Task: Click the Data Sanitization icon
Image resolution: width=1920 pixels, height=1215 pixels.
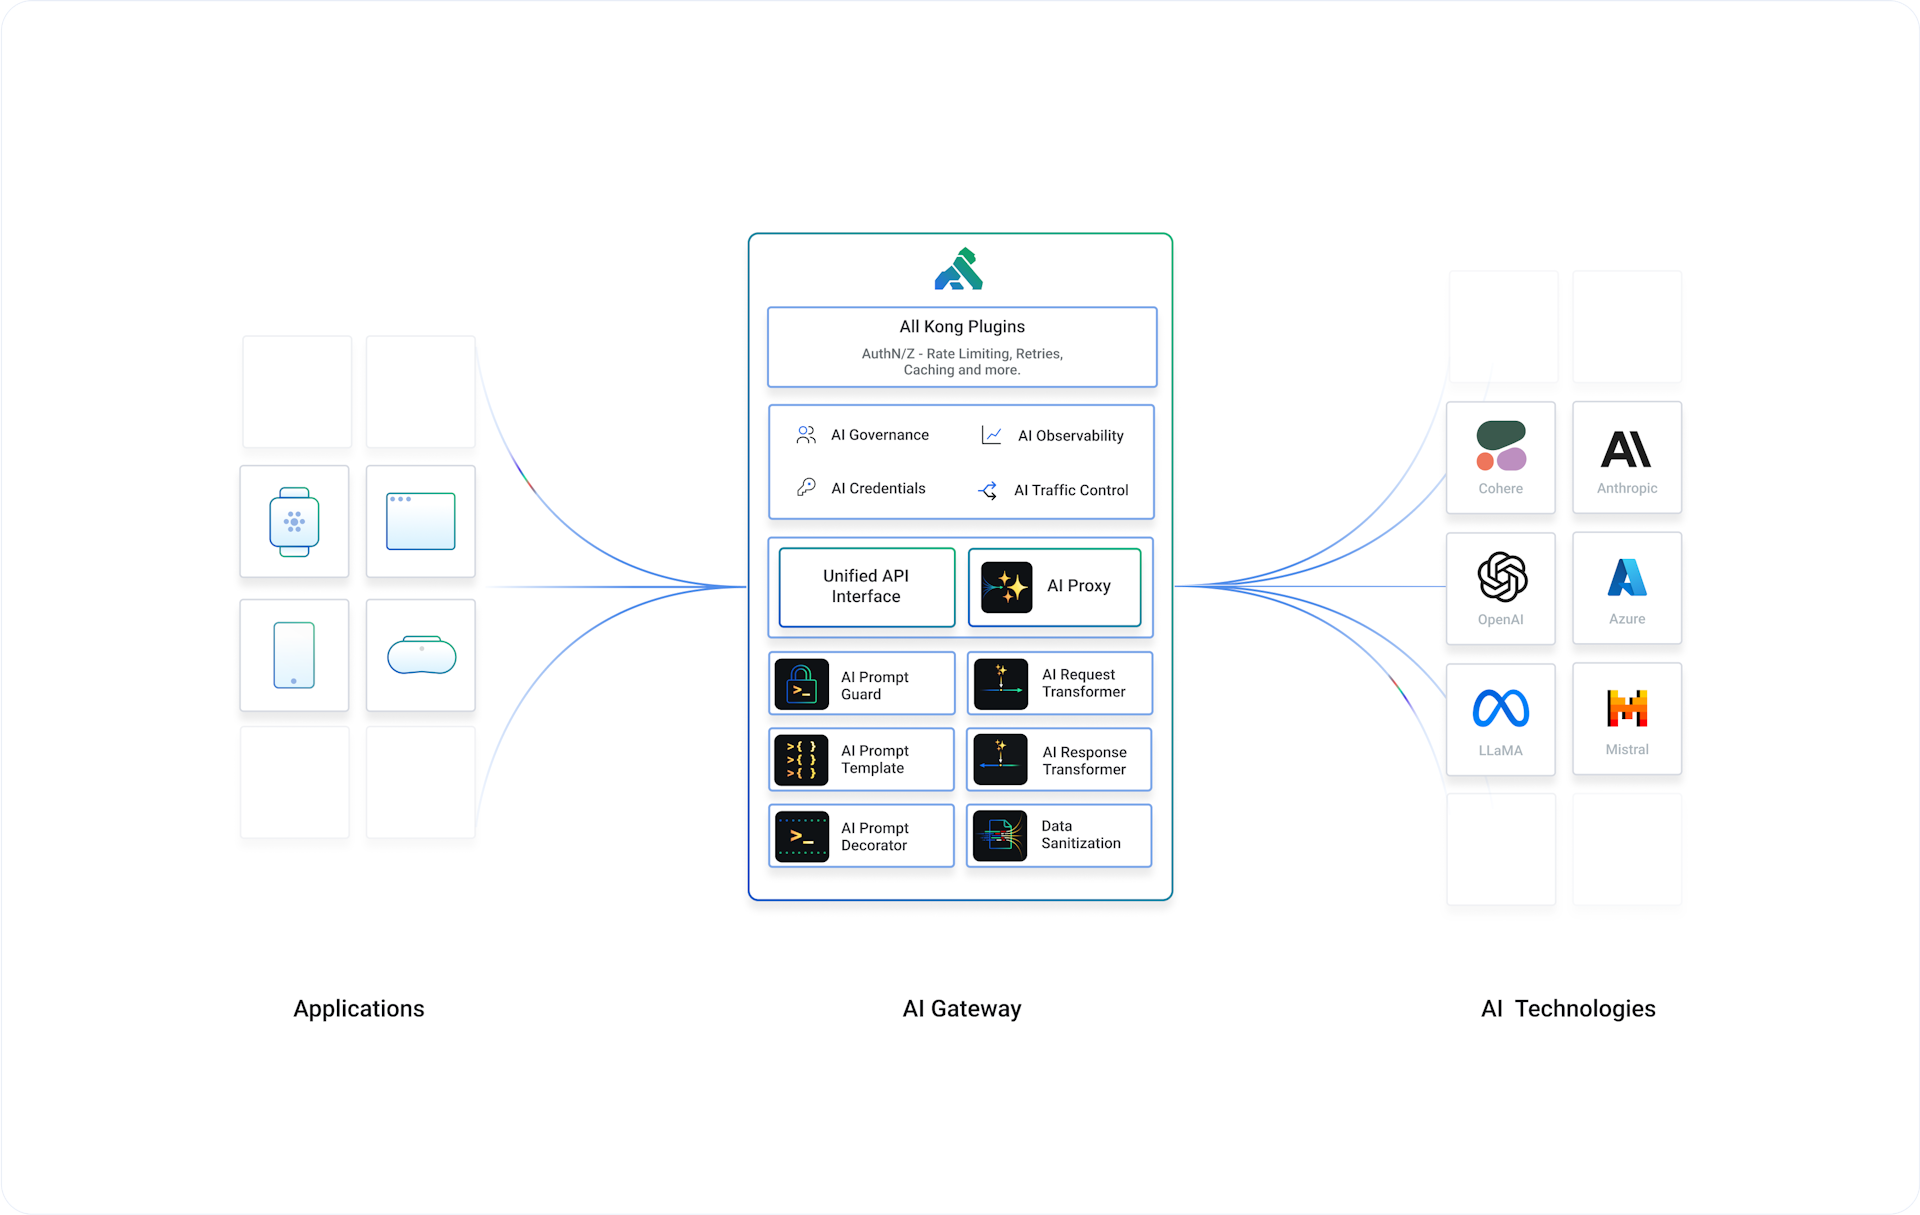Action: (x=999, y=835)
